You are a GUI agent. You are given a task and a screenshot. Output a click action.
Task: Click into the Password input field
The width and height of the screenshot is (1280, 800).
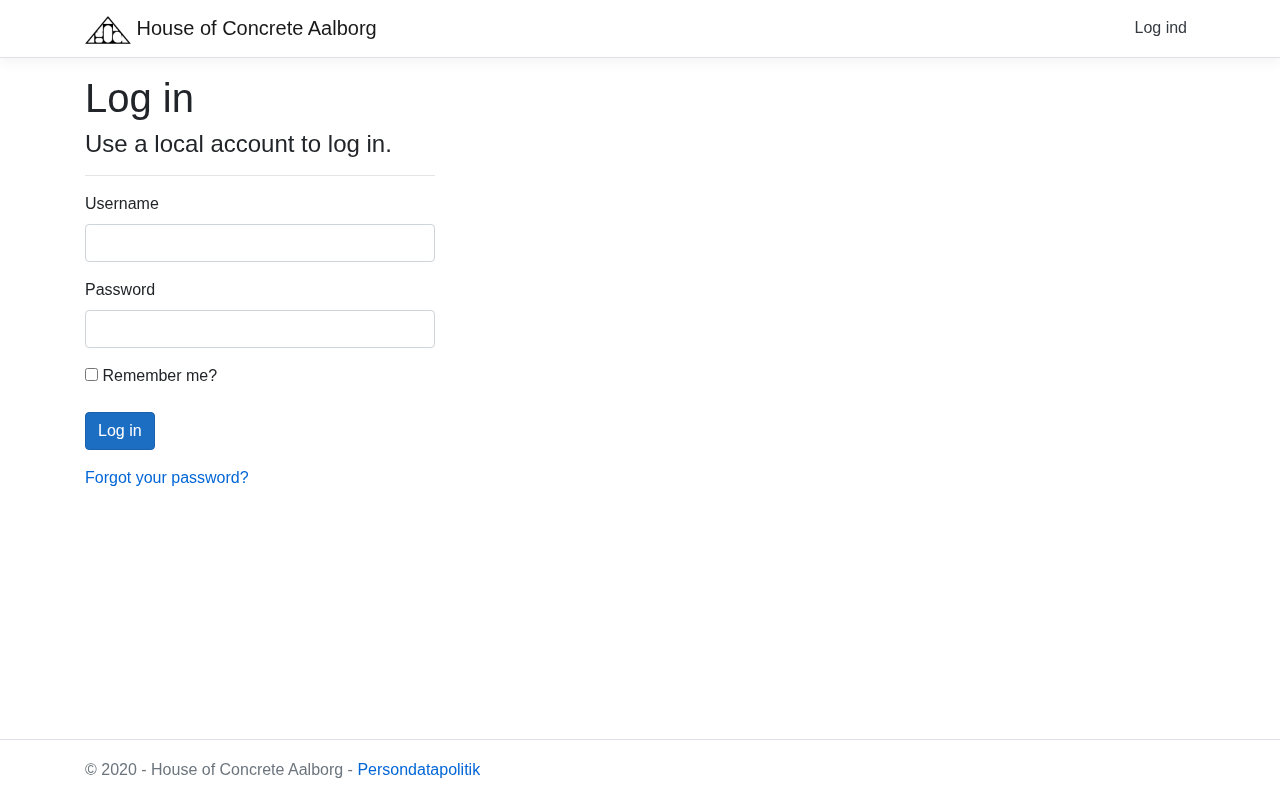tap(260, 329)
